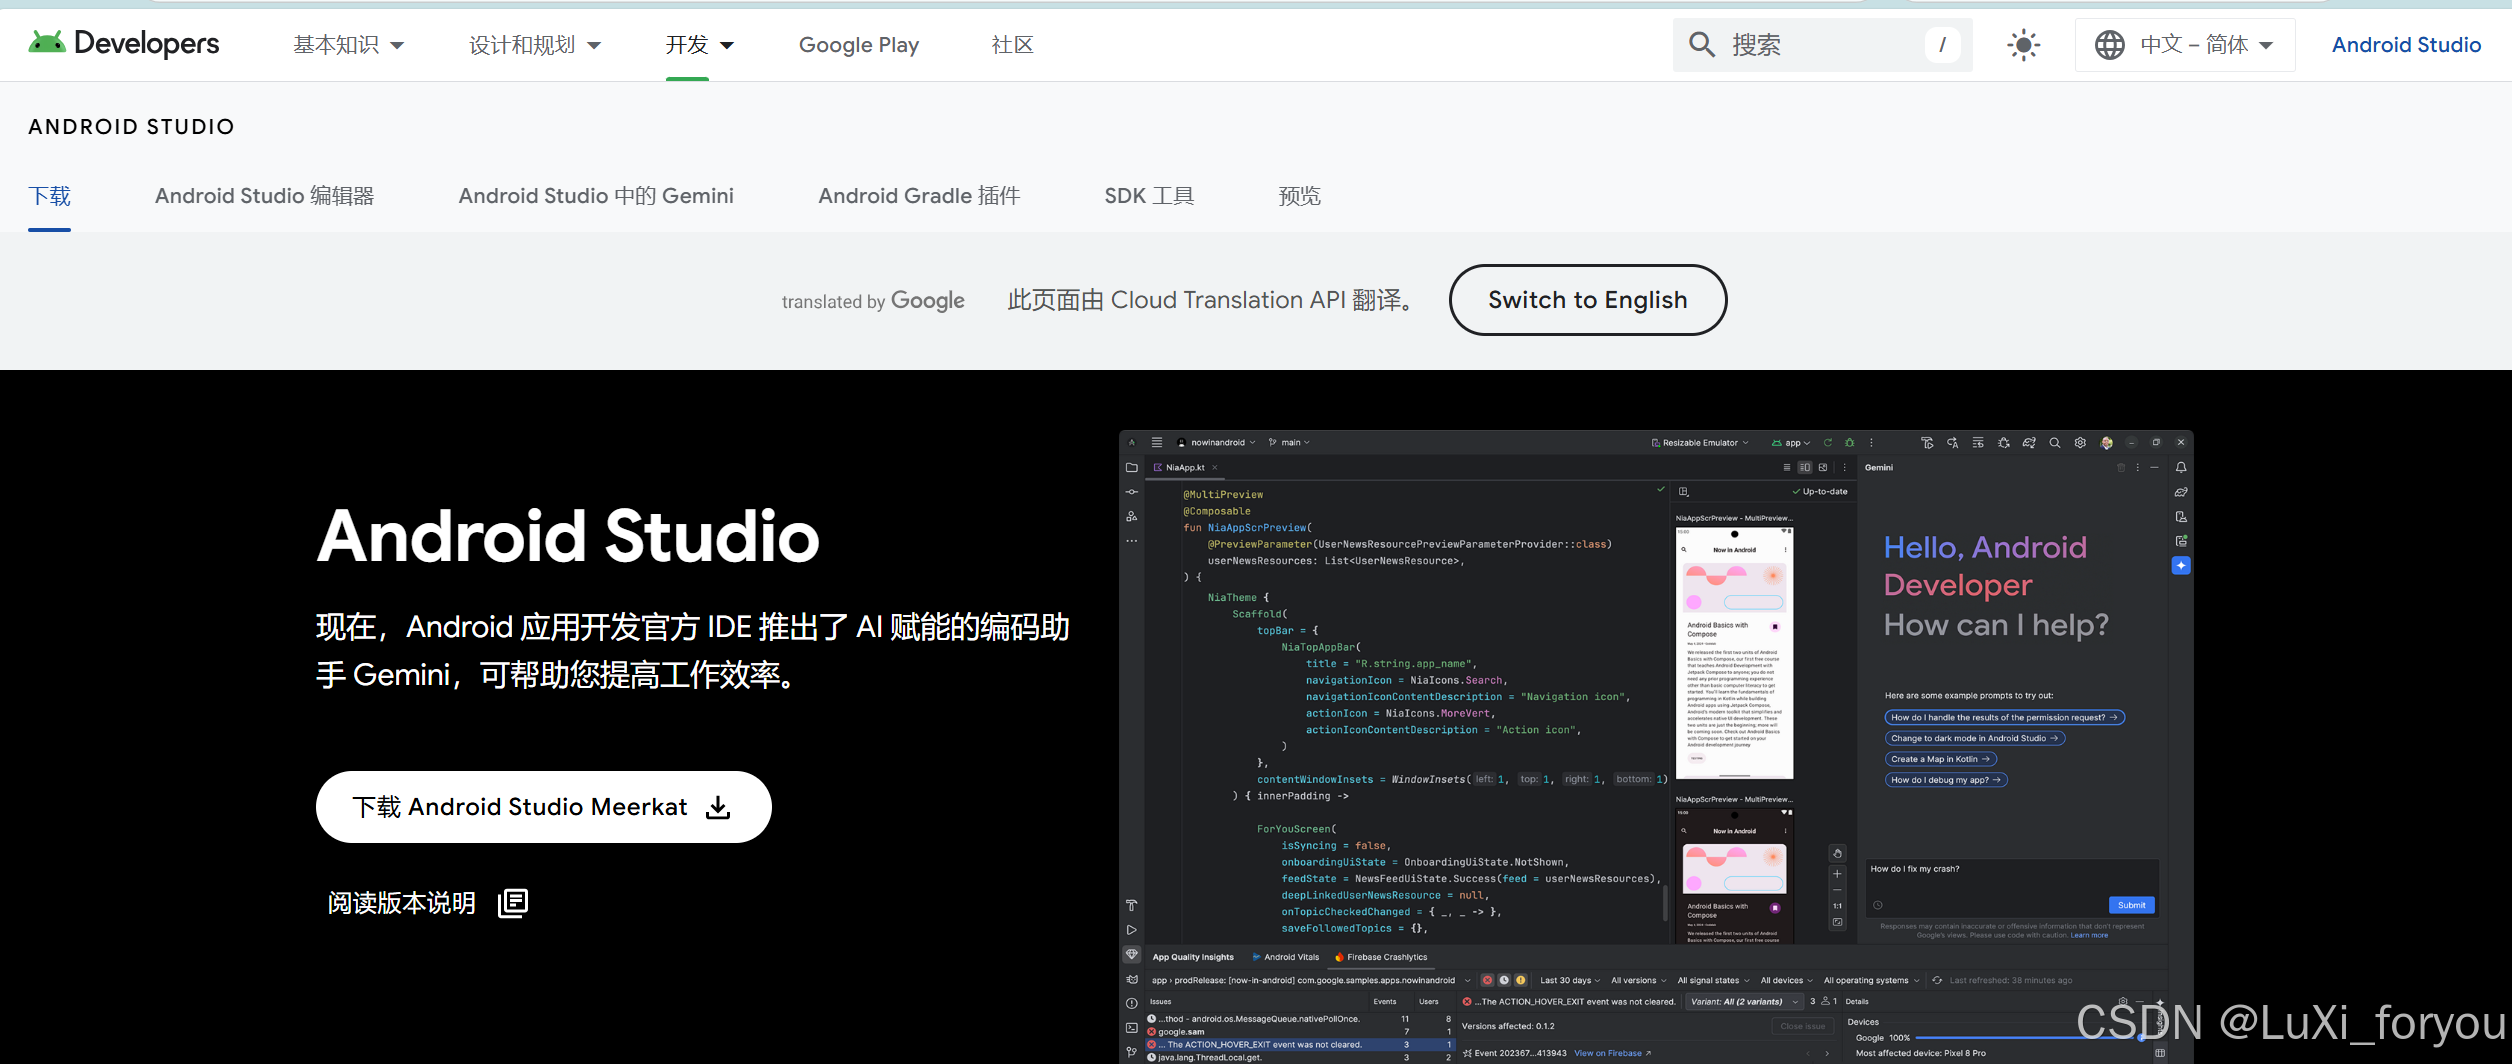Image resolution: width=2512 pixels, height=1064 pixels.
Task: Open the Last 30 days filter dropdown
Action: click(x=1570, y=980)
